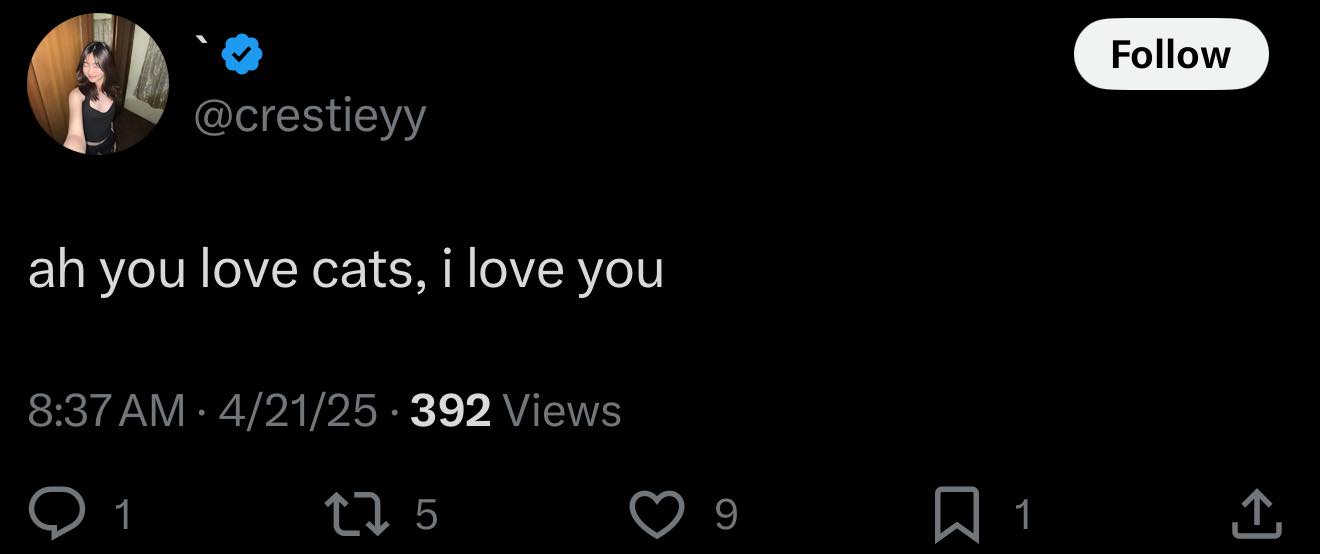The width and height of the screenshot is (1320, 554).
Task: Click the reply speech bubble icon
Action: (74, 512)
